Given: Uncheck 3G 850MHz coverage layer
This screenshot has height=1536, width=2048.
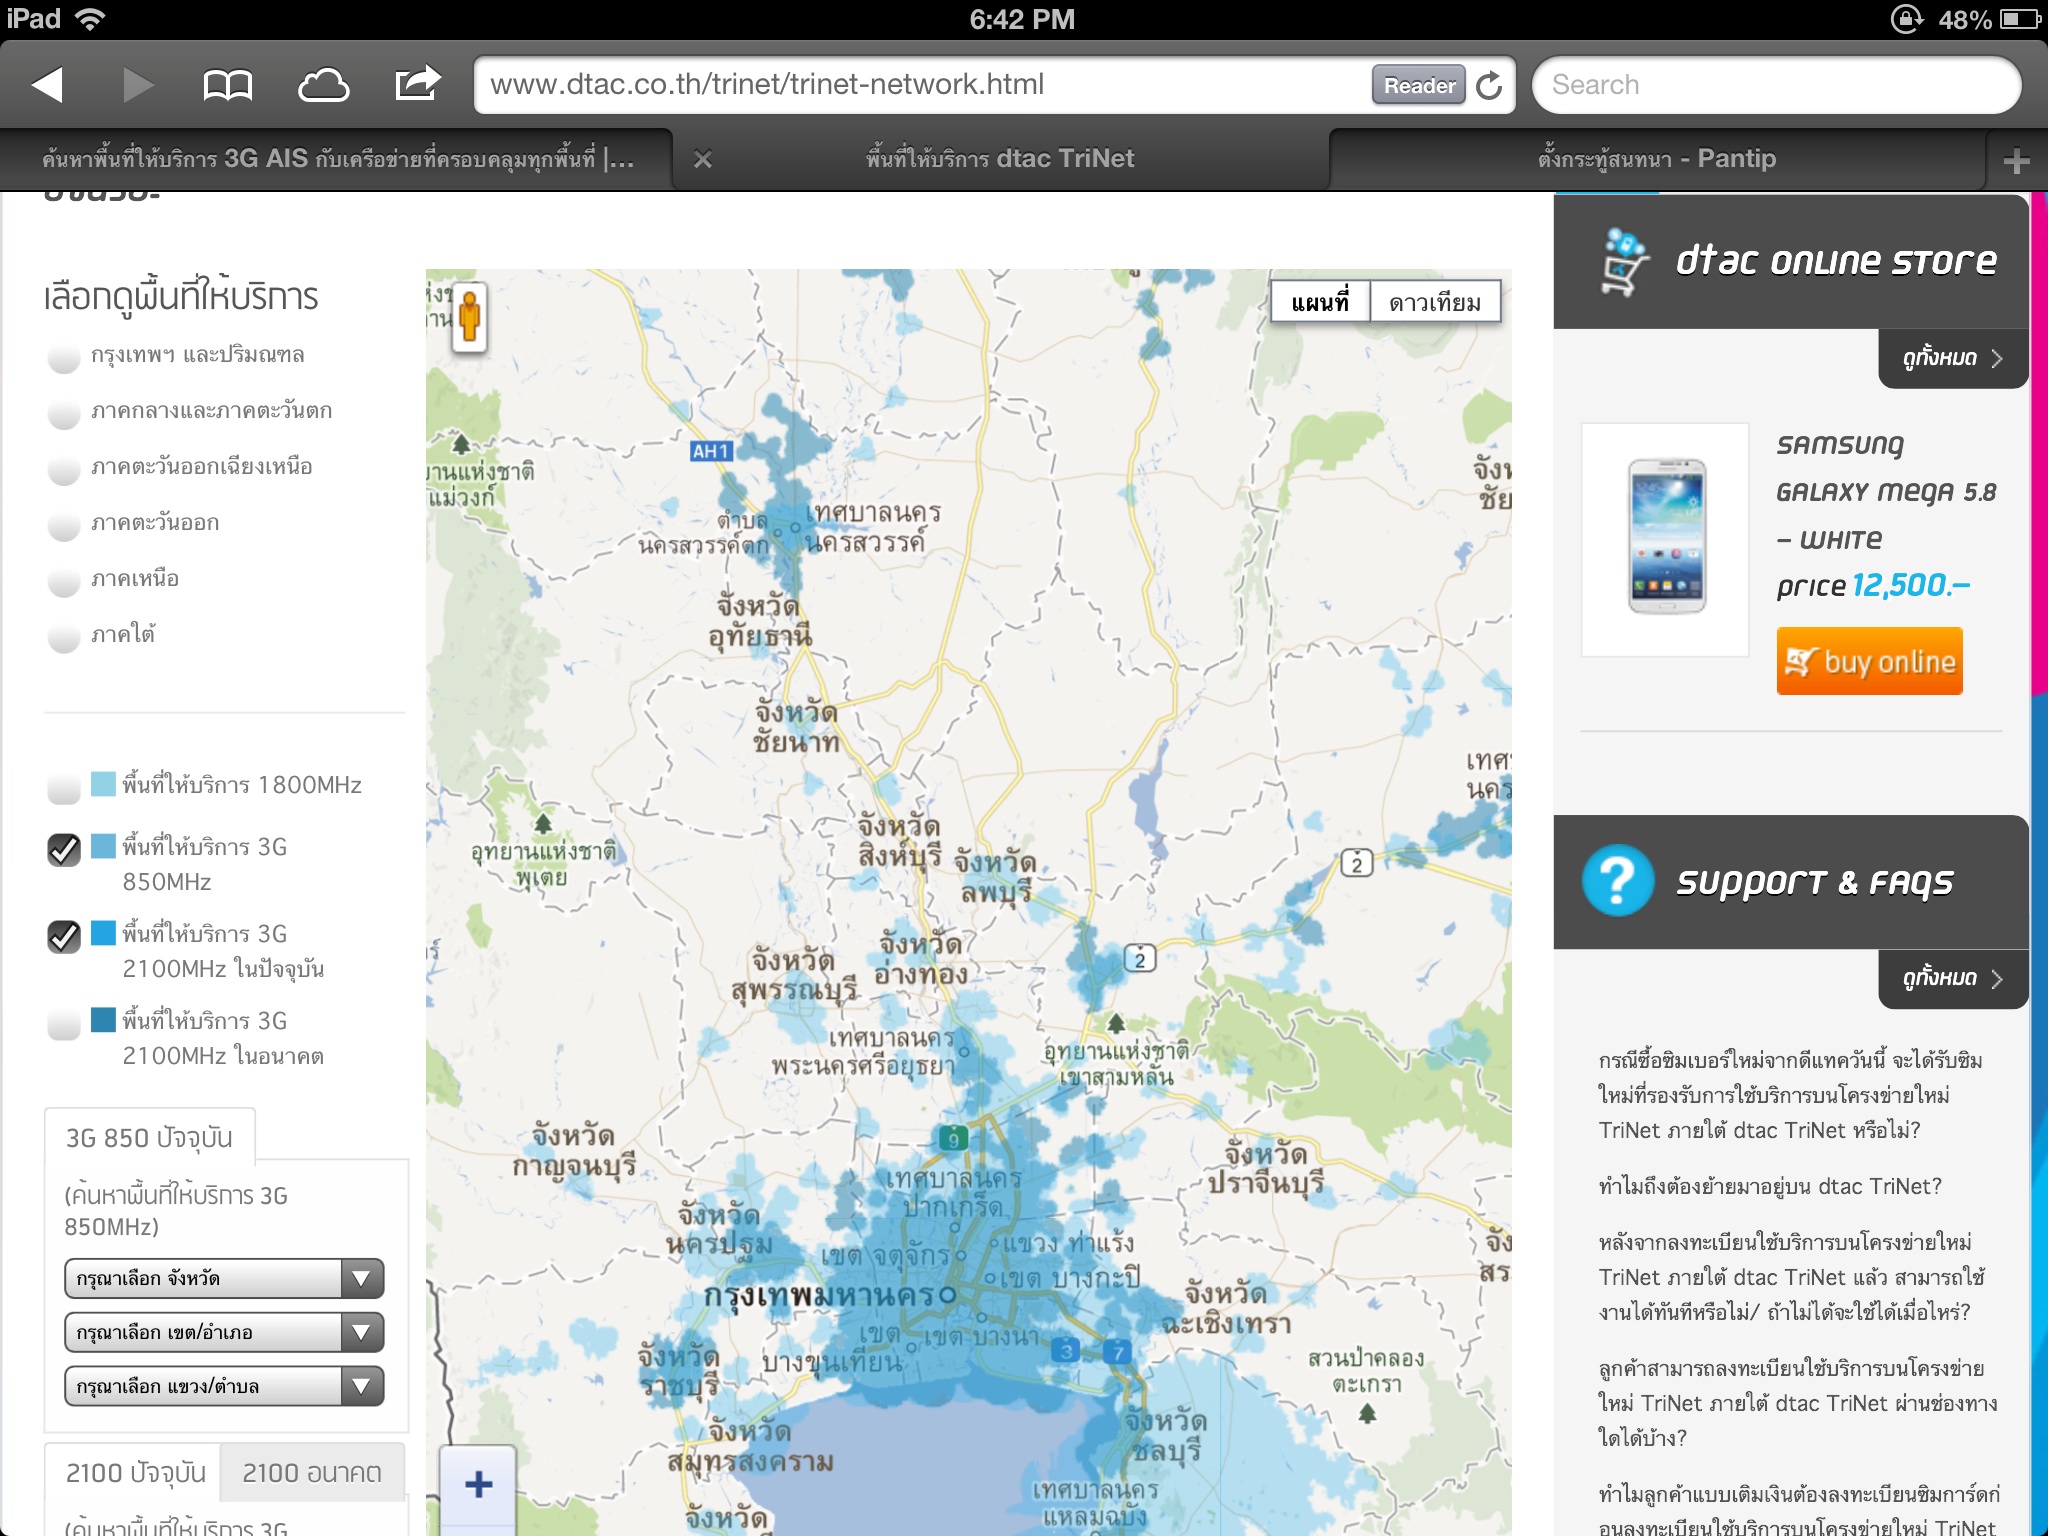Looking at the screenshot, I should pyautogui.click(x=64, y=850).
